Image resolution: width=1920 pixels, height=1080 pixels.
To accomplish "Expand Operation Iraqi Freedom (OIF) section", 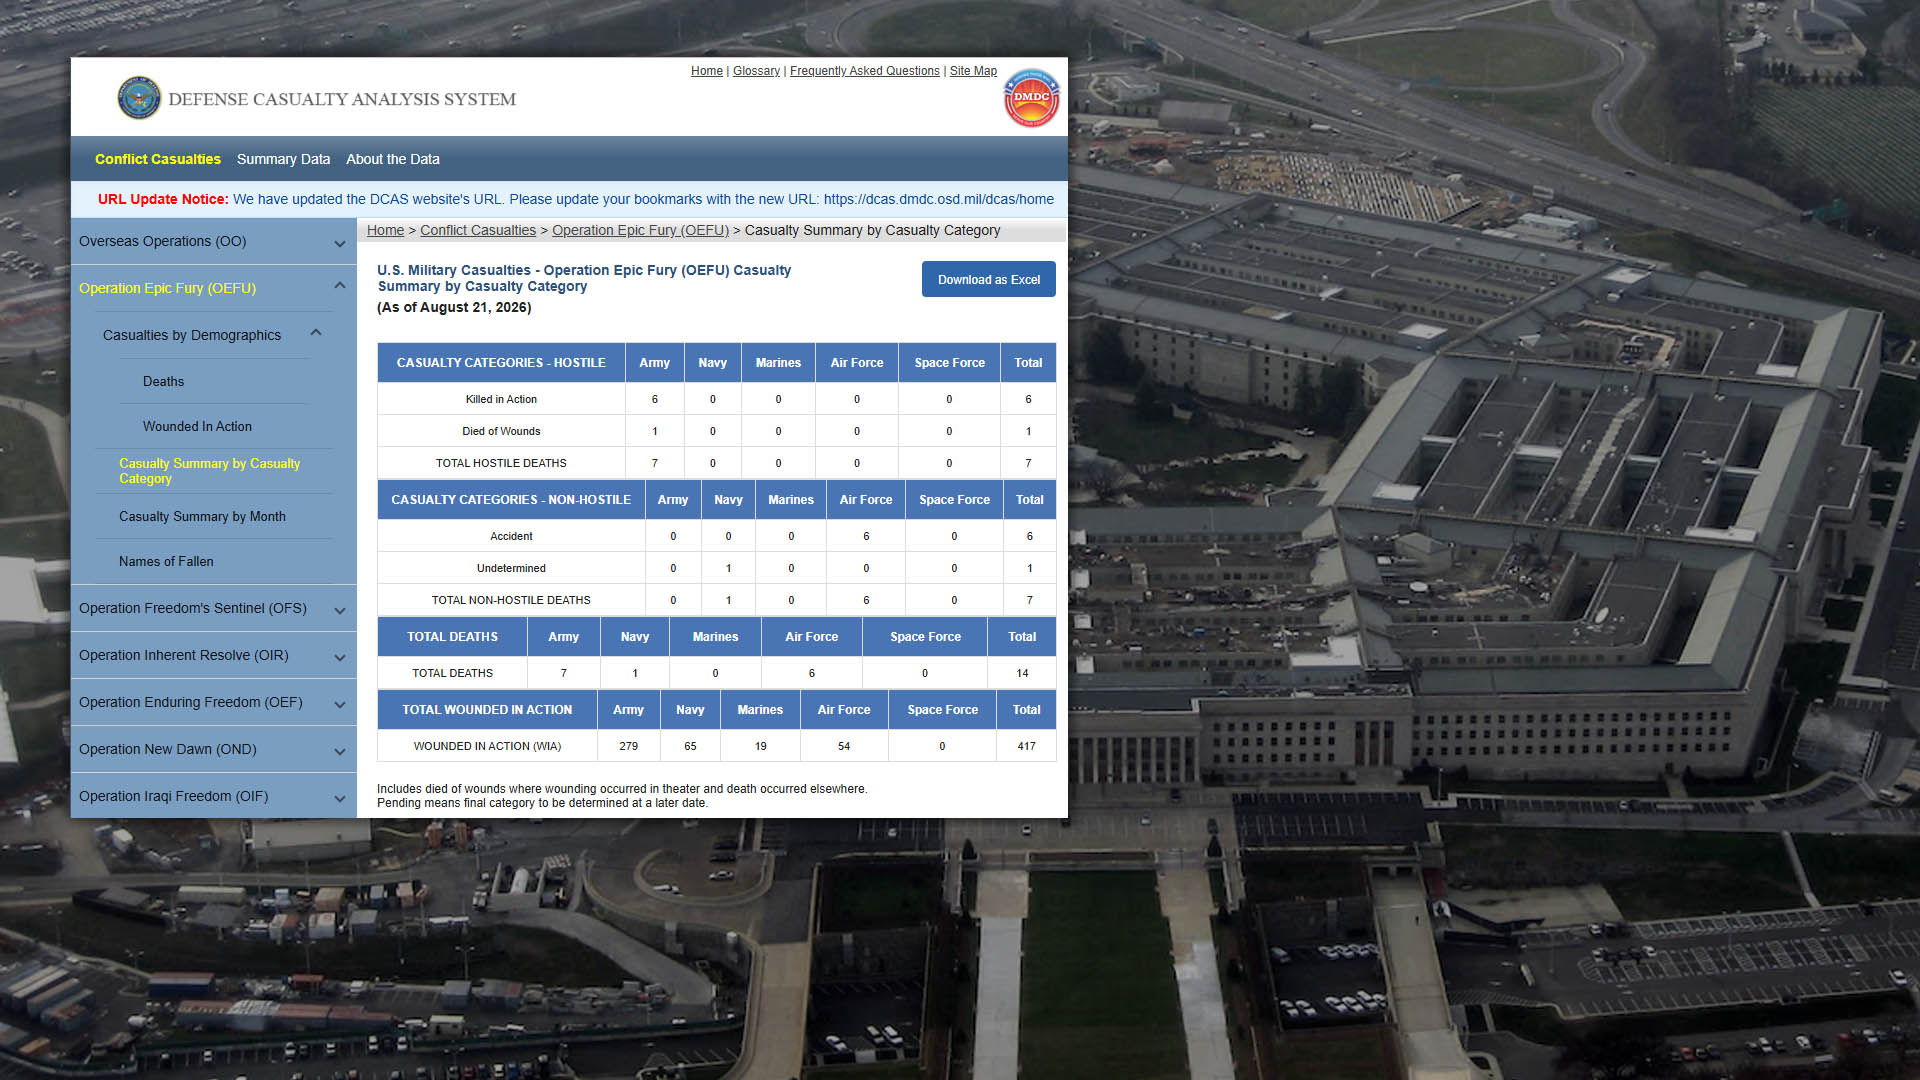I will pyautogui.click(x=214, y=796).
